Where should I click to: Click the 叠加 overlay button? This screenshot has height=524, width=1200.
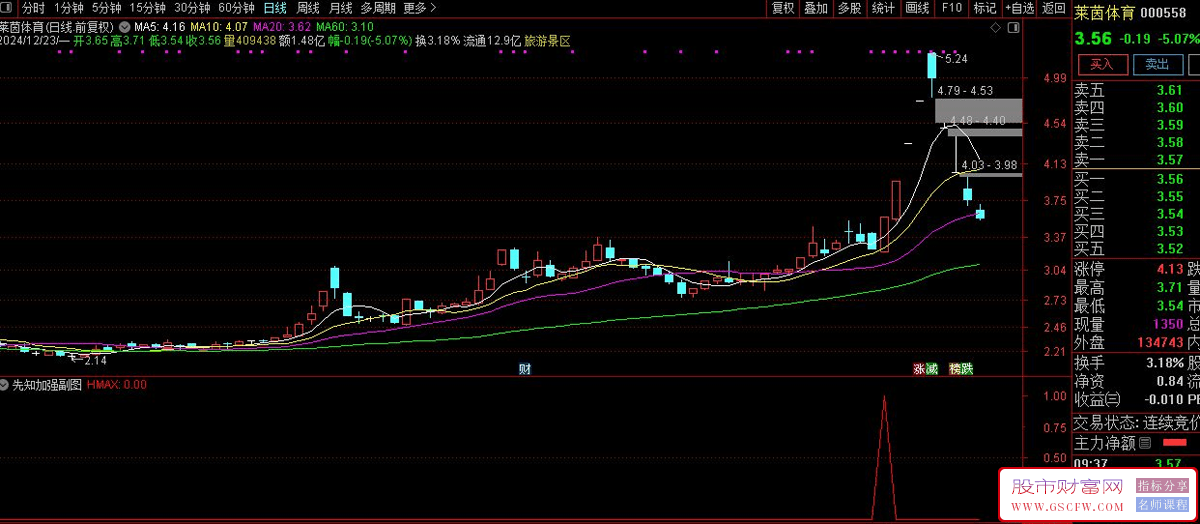tap(816, 8)
